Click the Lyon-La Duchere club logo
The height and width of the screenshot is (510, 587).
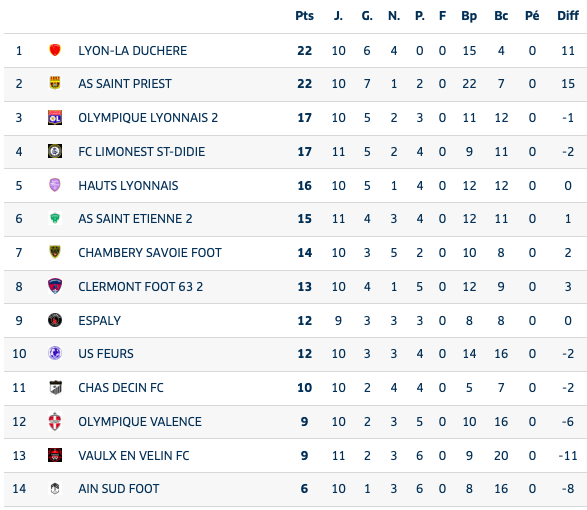[x=55, y=50]
